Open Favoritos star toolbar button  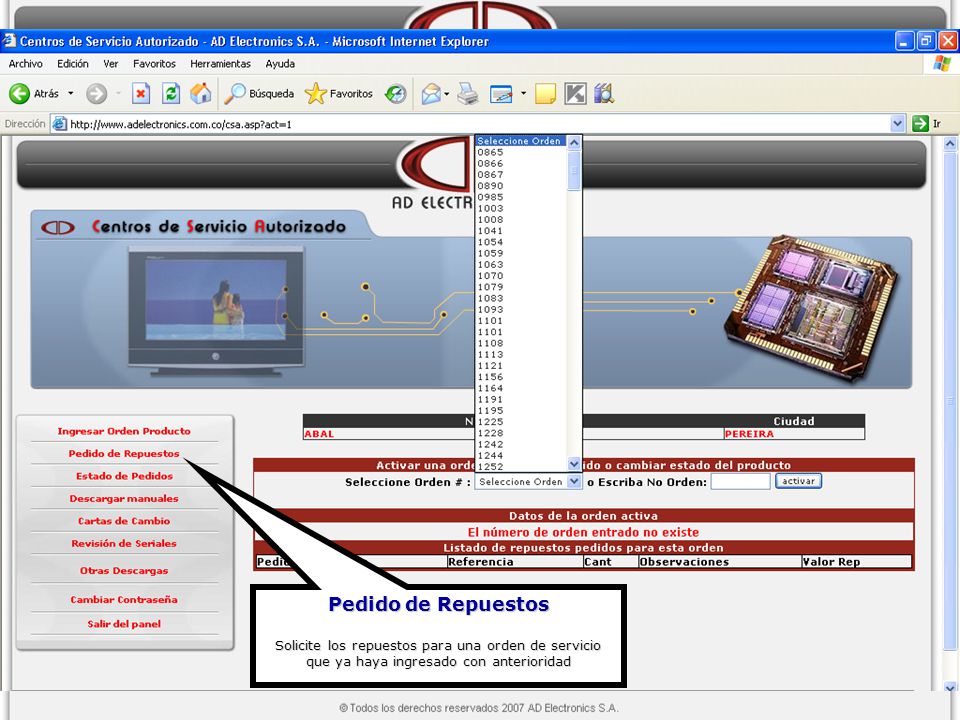[x=339, y=94]
